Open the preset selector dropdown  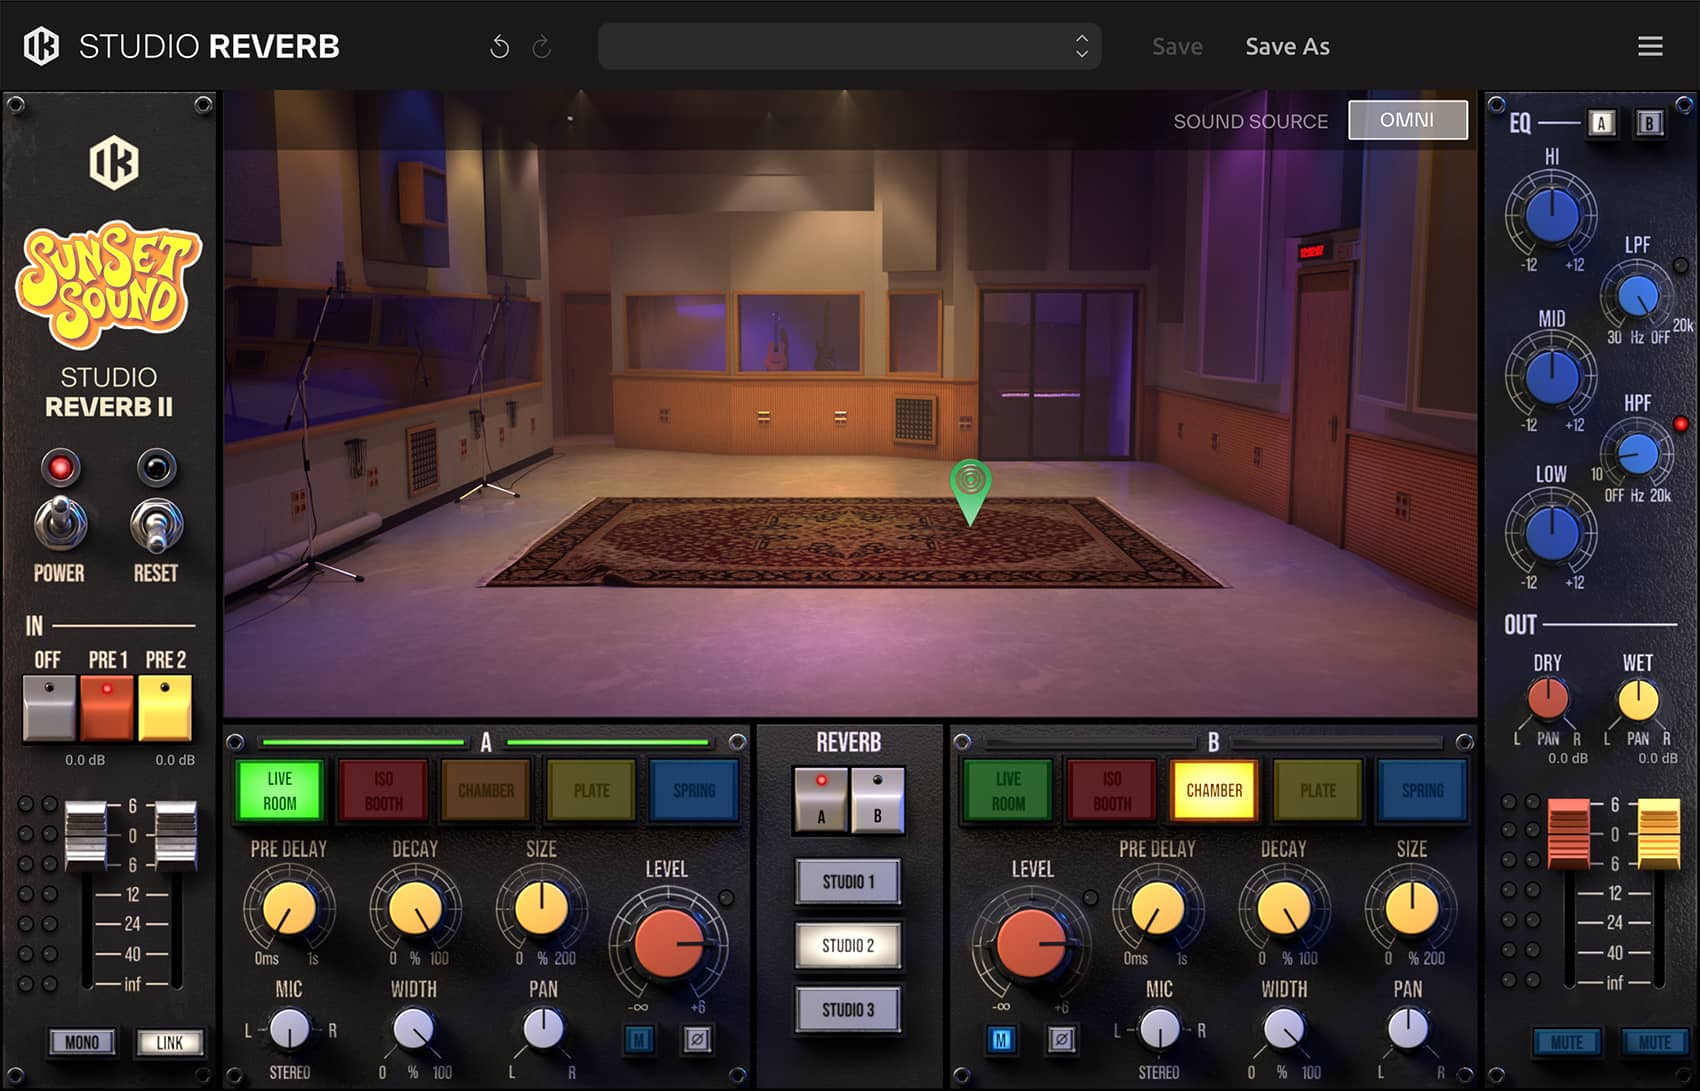pos(849,47)
